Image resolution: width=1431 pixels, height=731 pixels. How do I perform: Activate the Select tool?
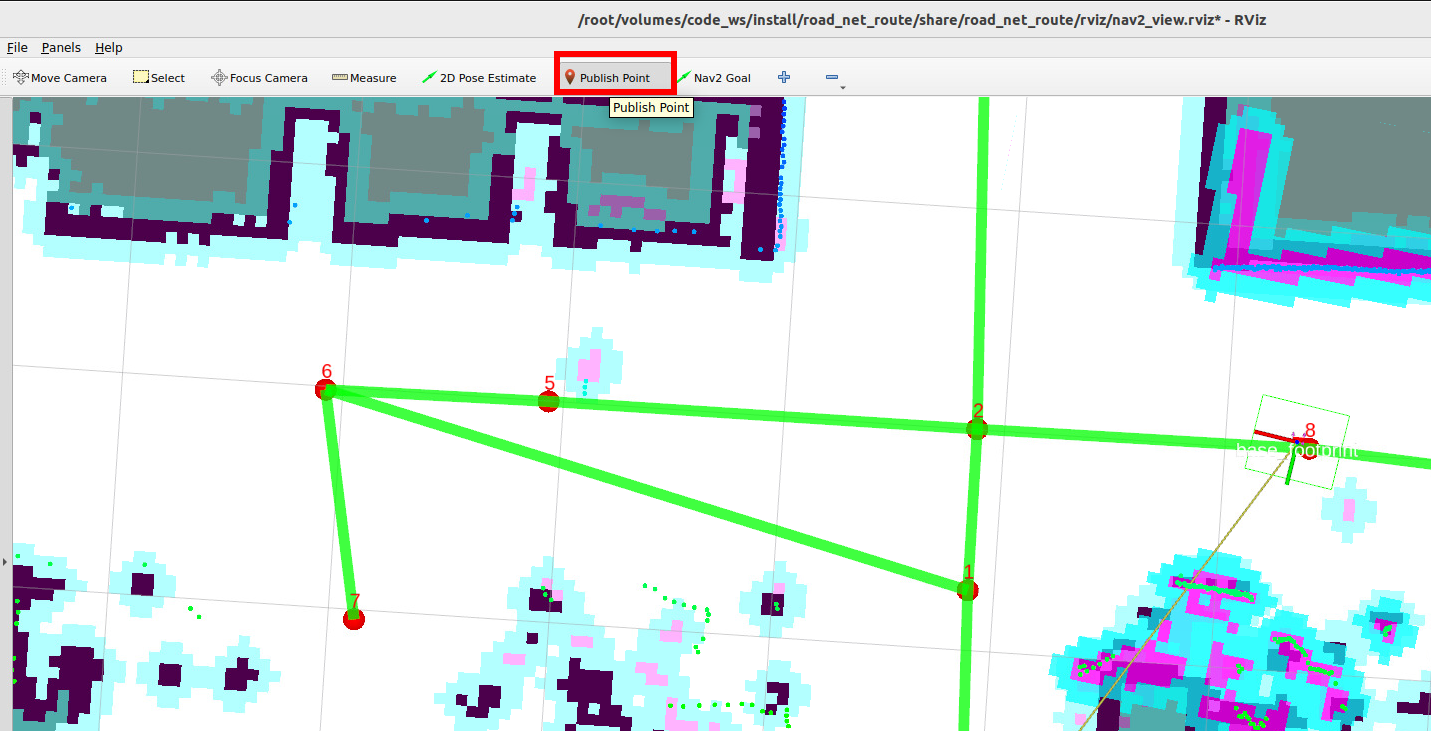click(x=159, y=78)
